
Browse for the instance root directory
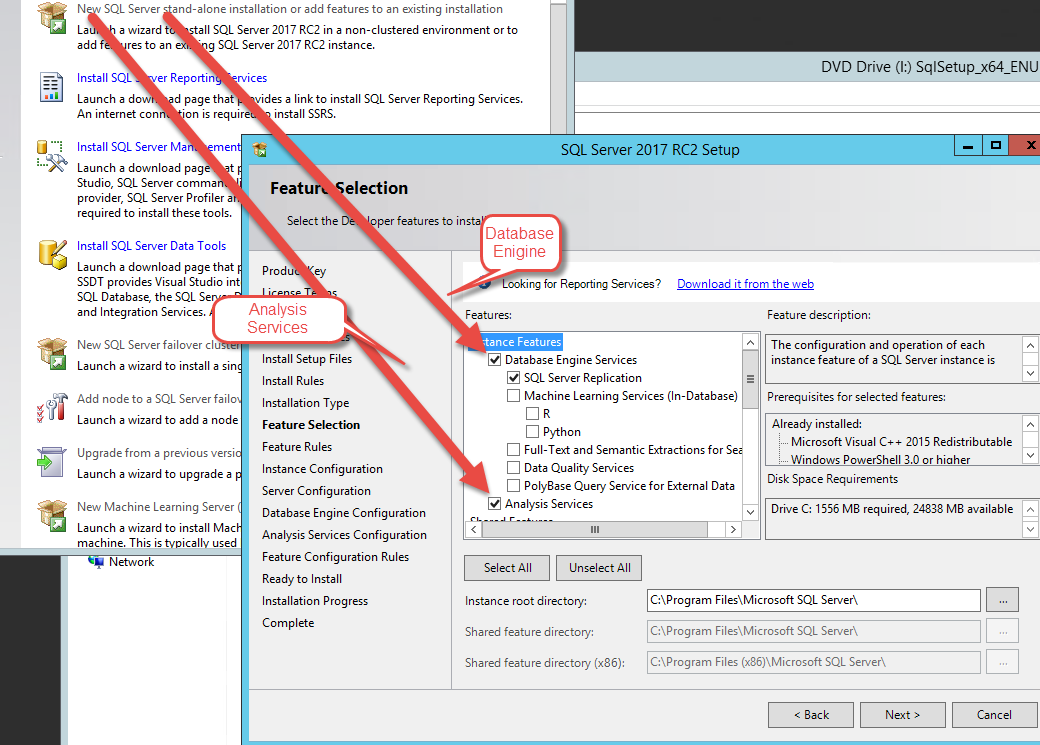pyautogui.click(x=1003, y=600)
